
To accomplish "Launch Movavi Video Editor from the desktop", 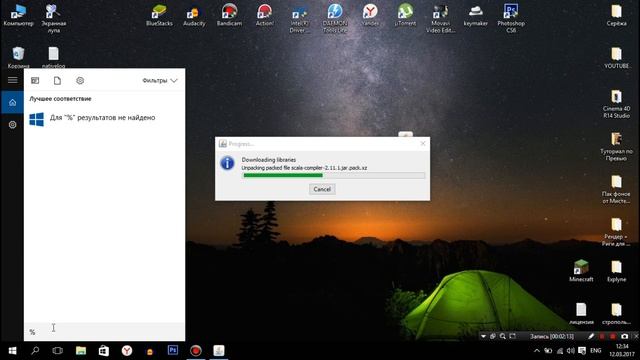I will click(440, 18).
